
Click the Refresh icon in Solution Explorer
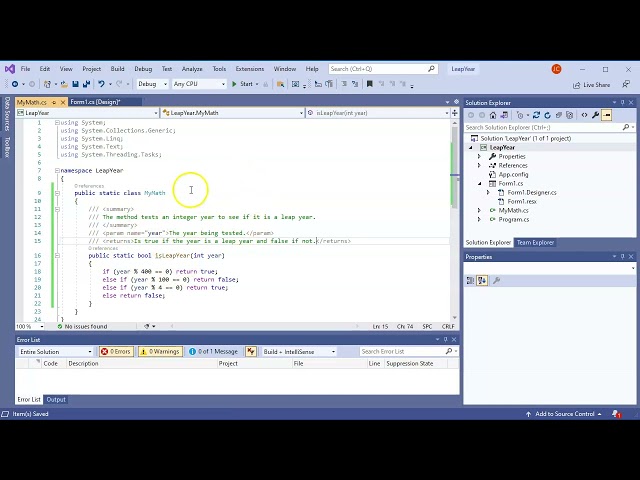click(x=547, y=116)
